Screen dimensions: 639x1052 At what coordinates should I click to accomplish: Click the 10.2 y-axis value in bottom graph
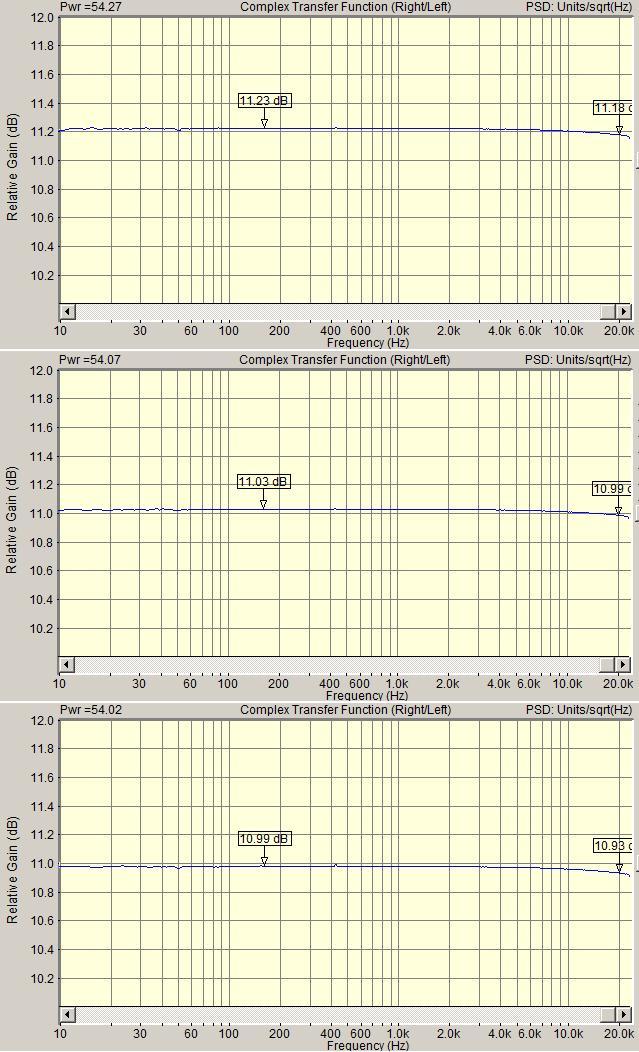(x=42, y=978)
